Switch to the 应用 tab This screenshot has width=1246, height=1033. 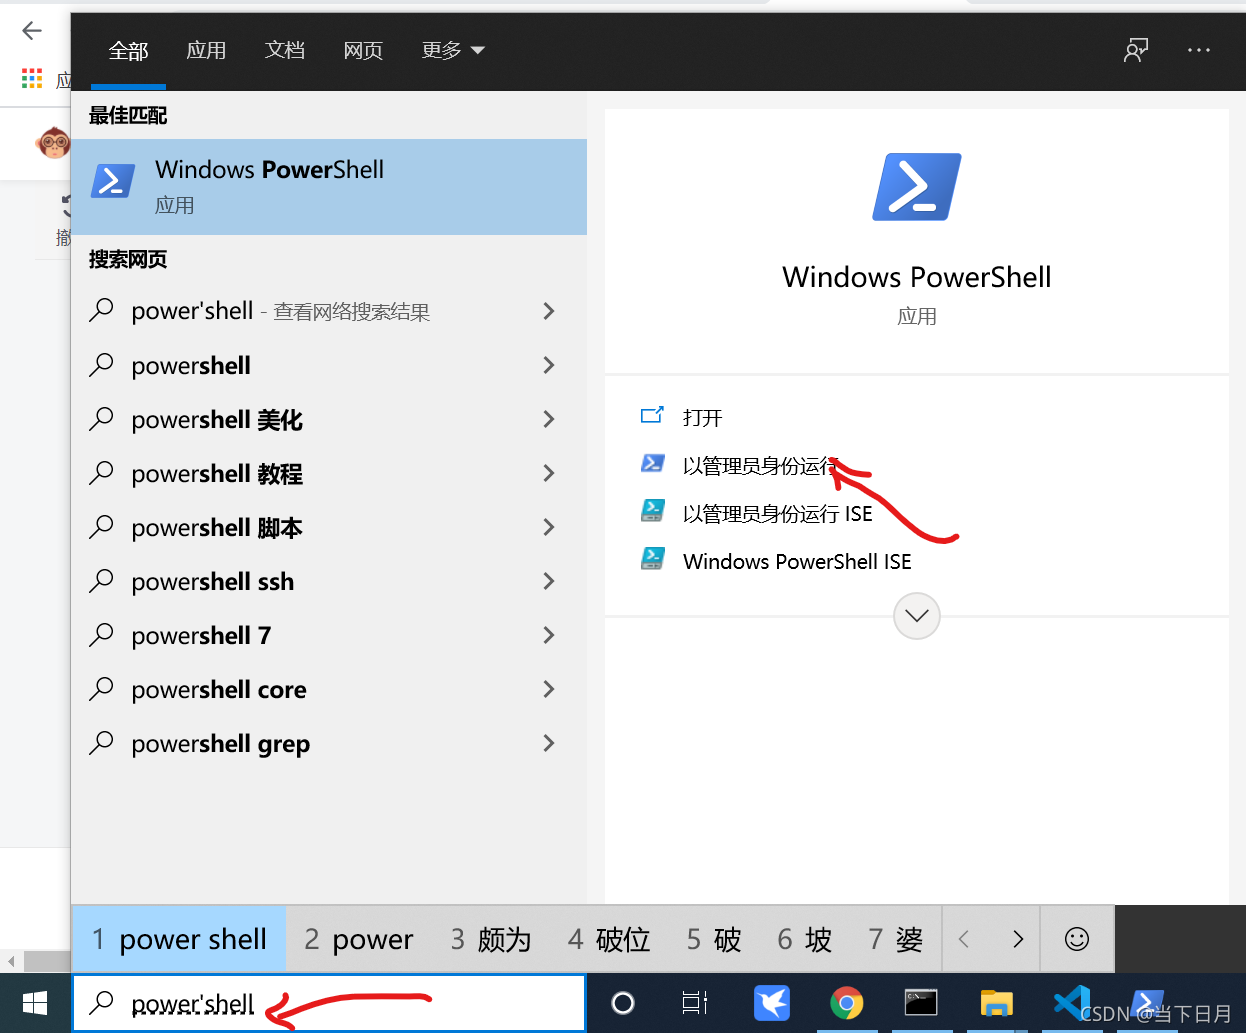coord(206,50)
